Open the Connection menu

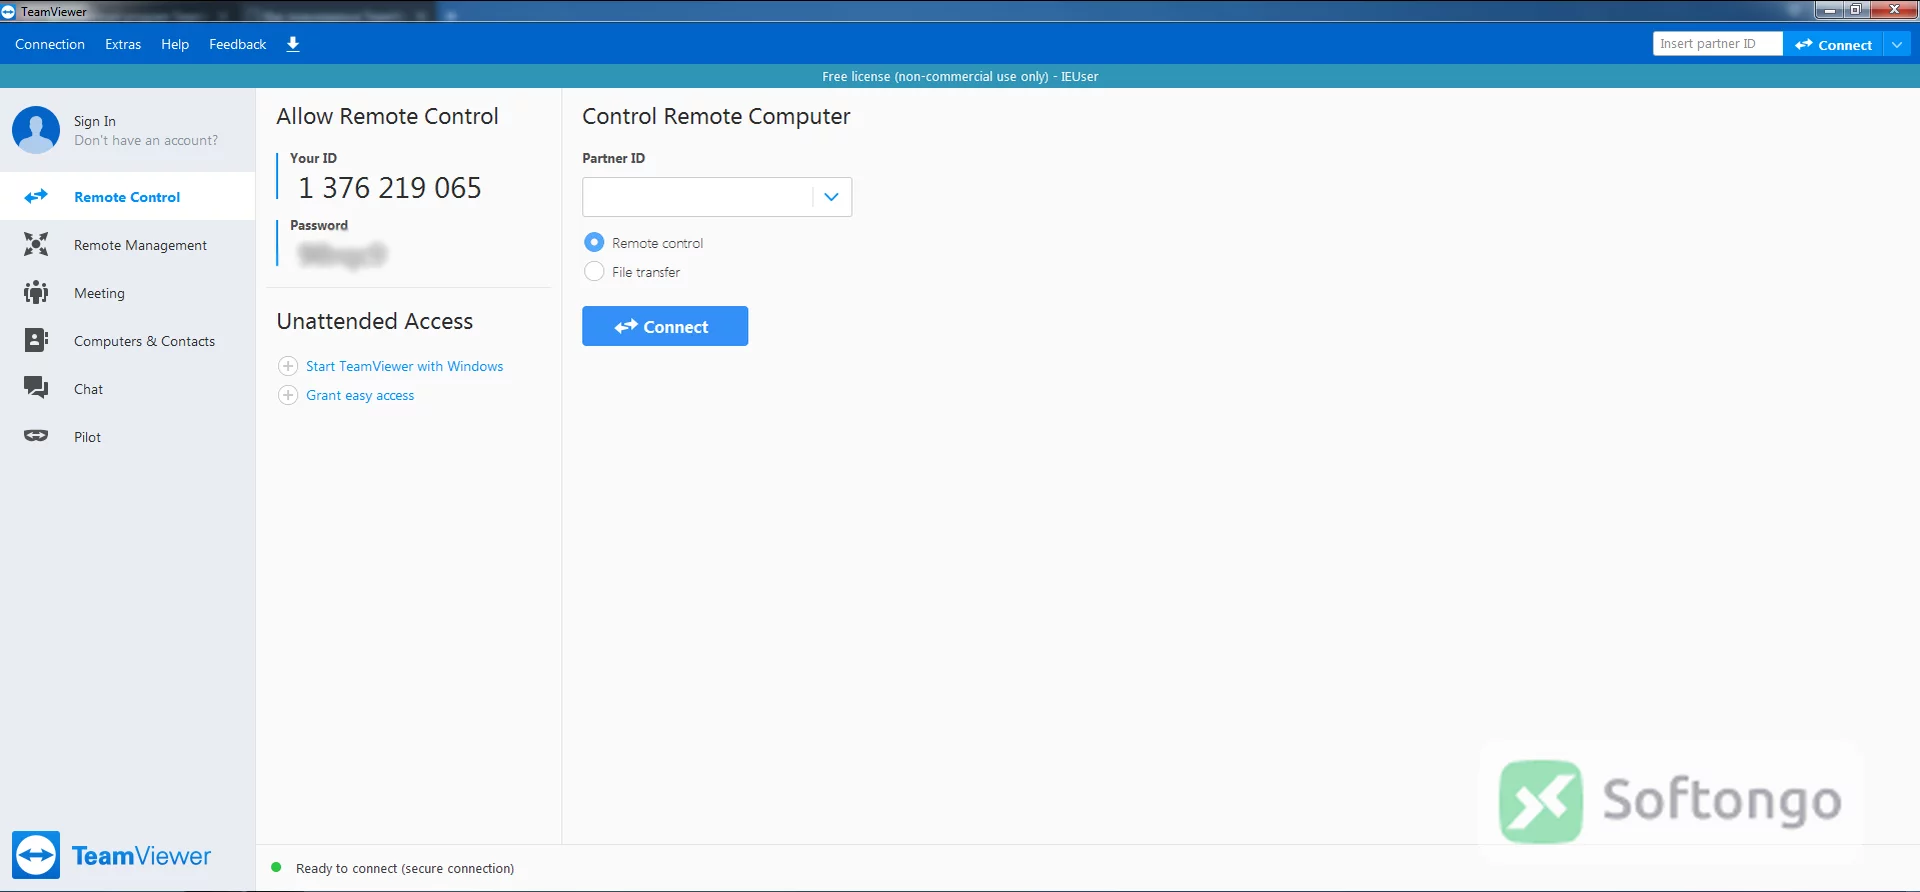point(50,44)
